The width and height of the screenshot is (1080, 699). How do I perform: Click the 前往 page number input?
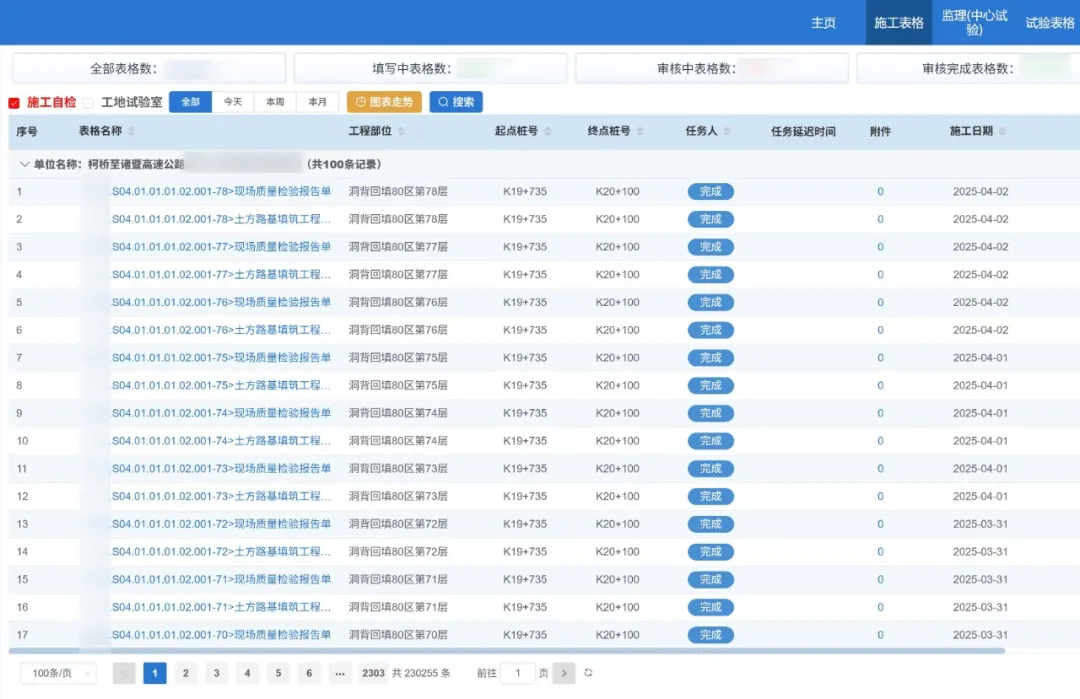click(x=517, y=673)
